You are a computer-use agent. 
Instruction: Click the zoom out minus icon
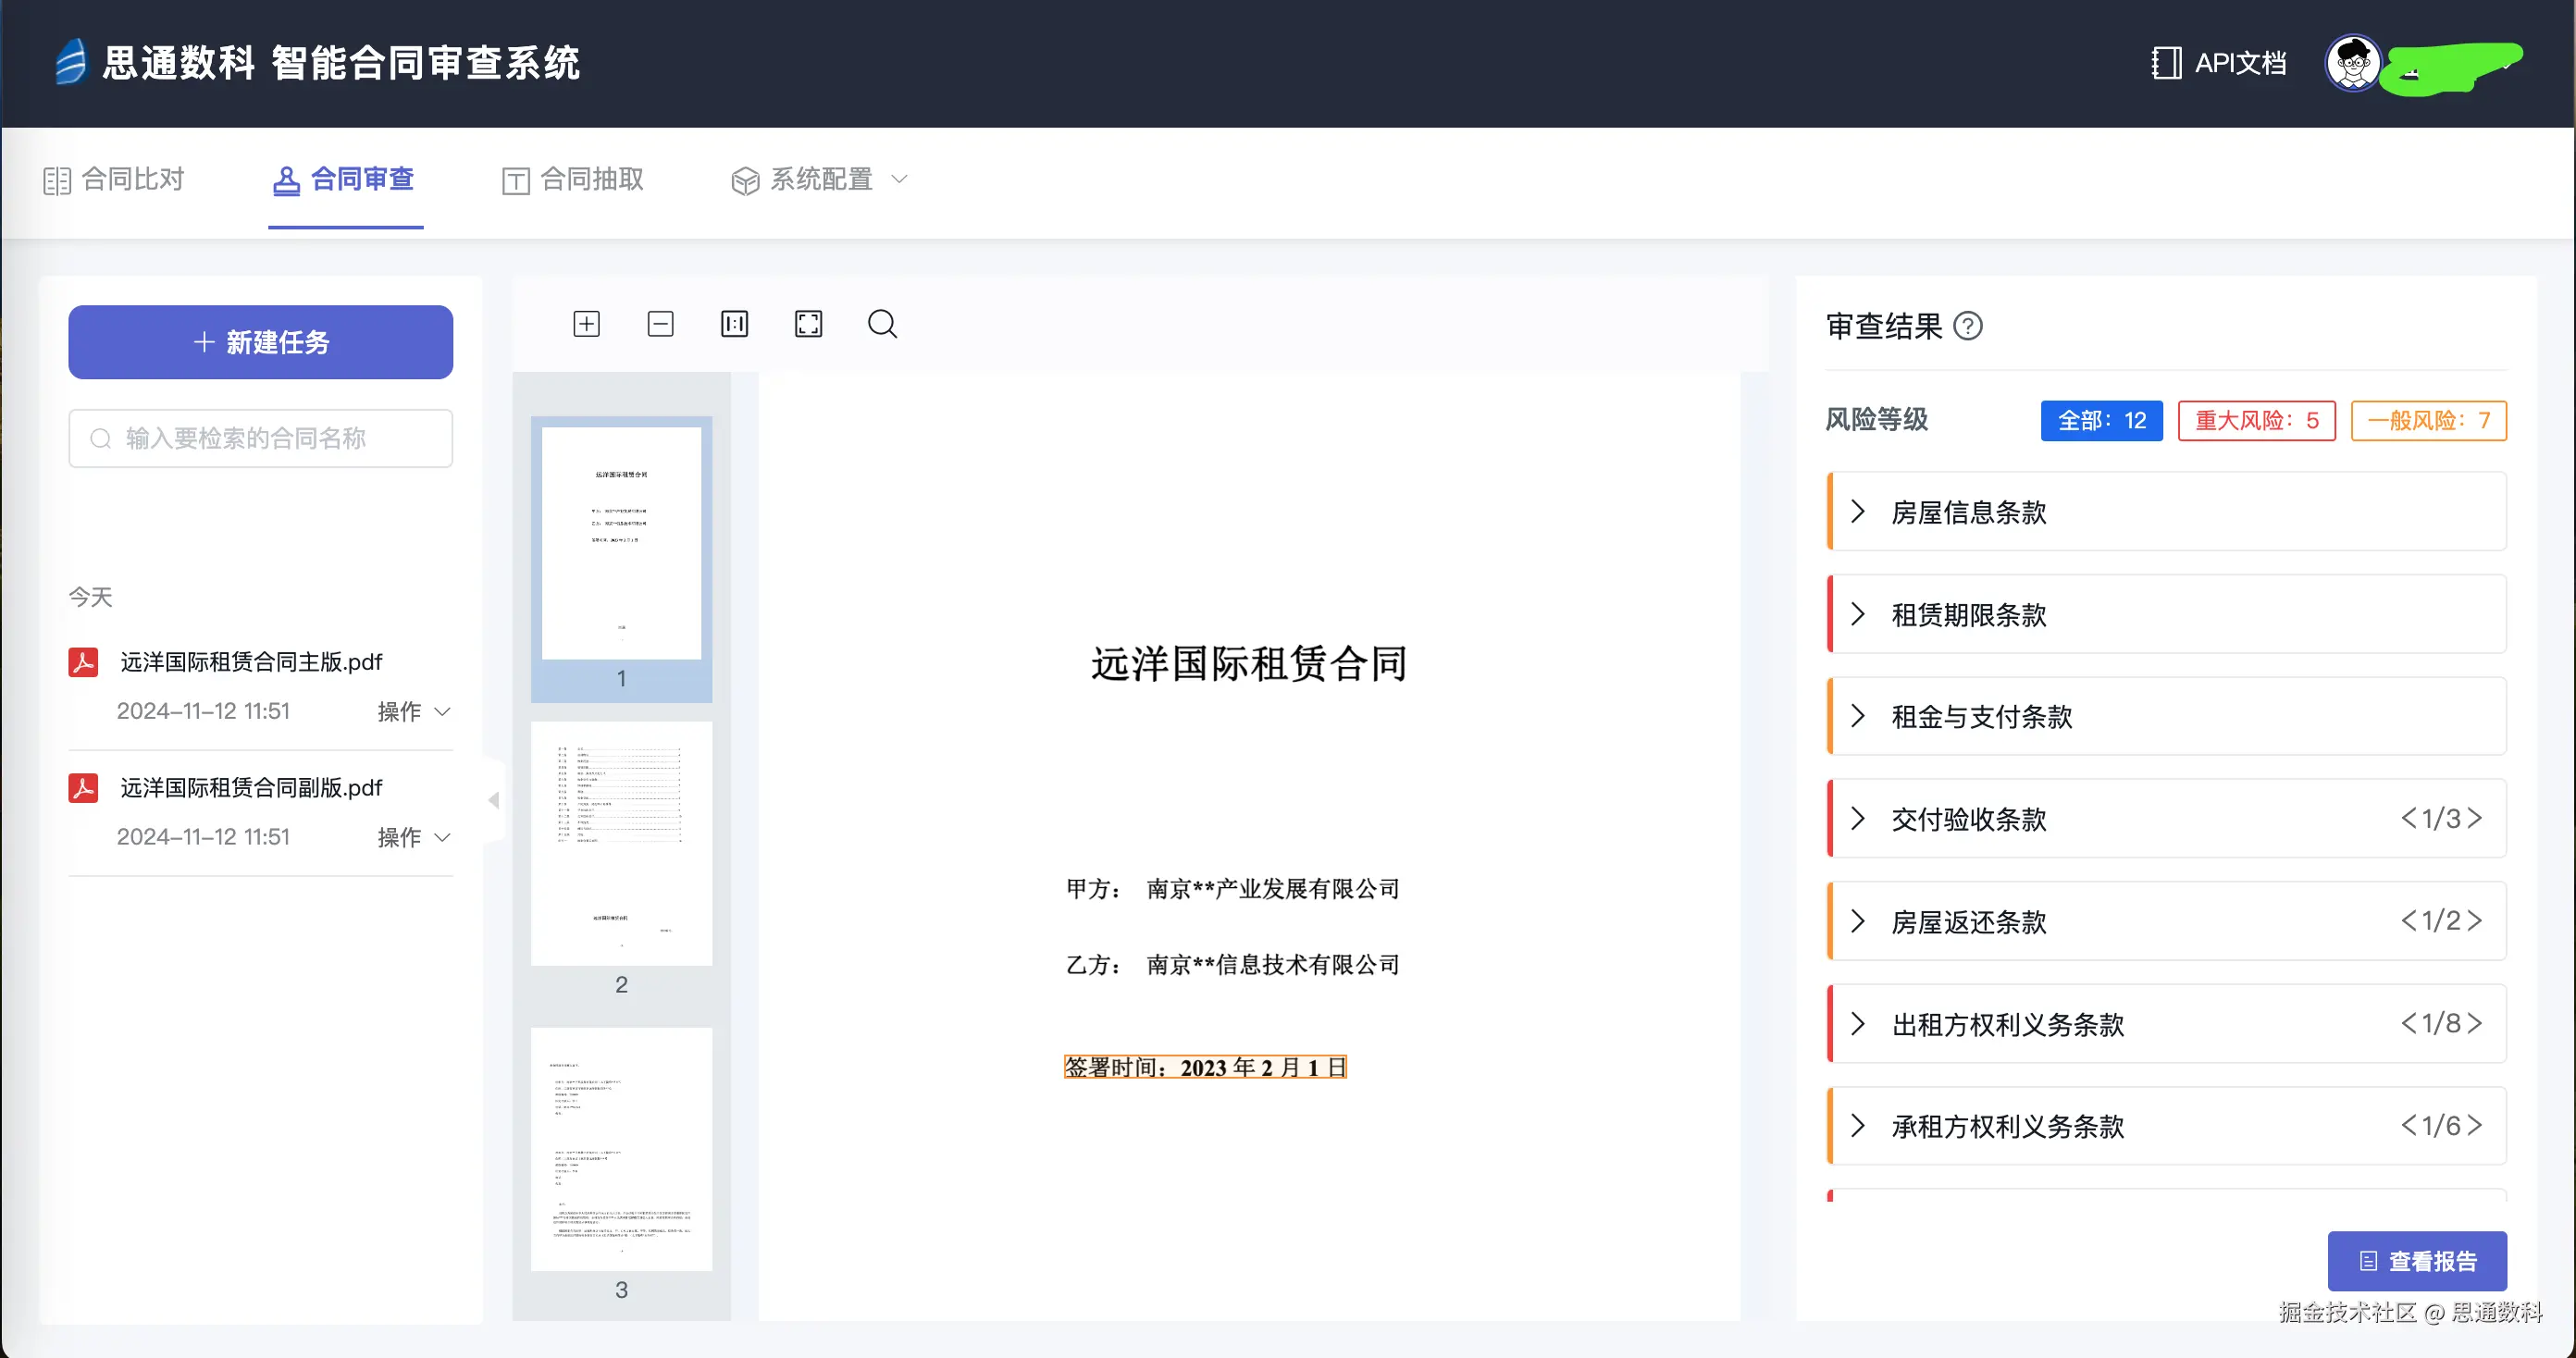click(660, 324)
